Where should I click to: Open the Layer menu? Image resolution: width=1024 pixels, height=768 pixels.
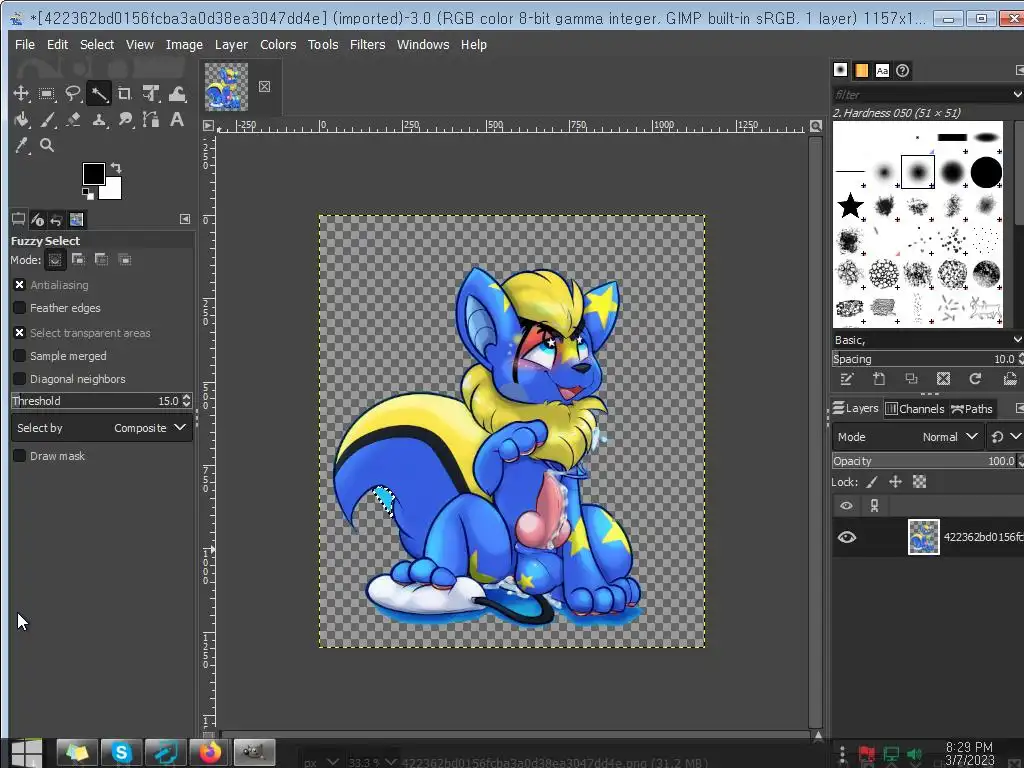pos(231,44)
